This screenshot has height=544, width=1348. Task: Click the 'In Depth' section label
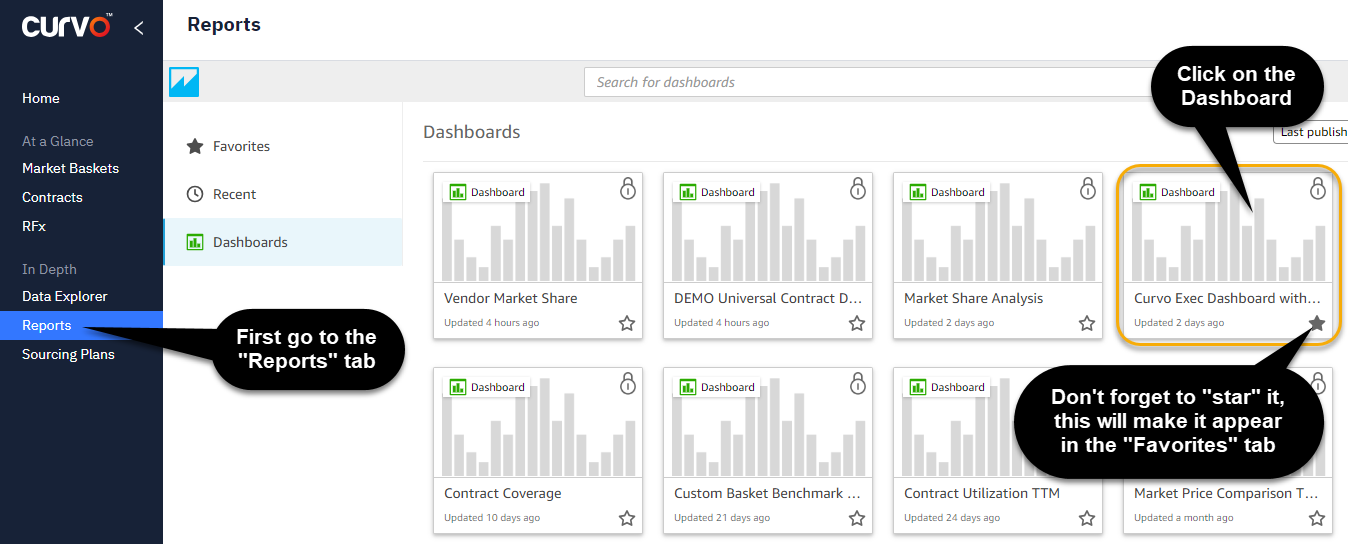(49, 269)
